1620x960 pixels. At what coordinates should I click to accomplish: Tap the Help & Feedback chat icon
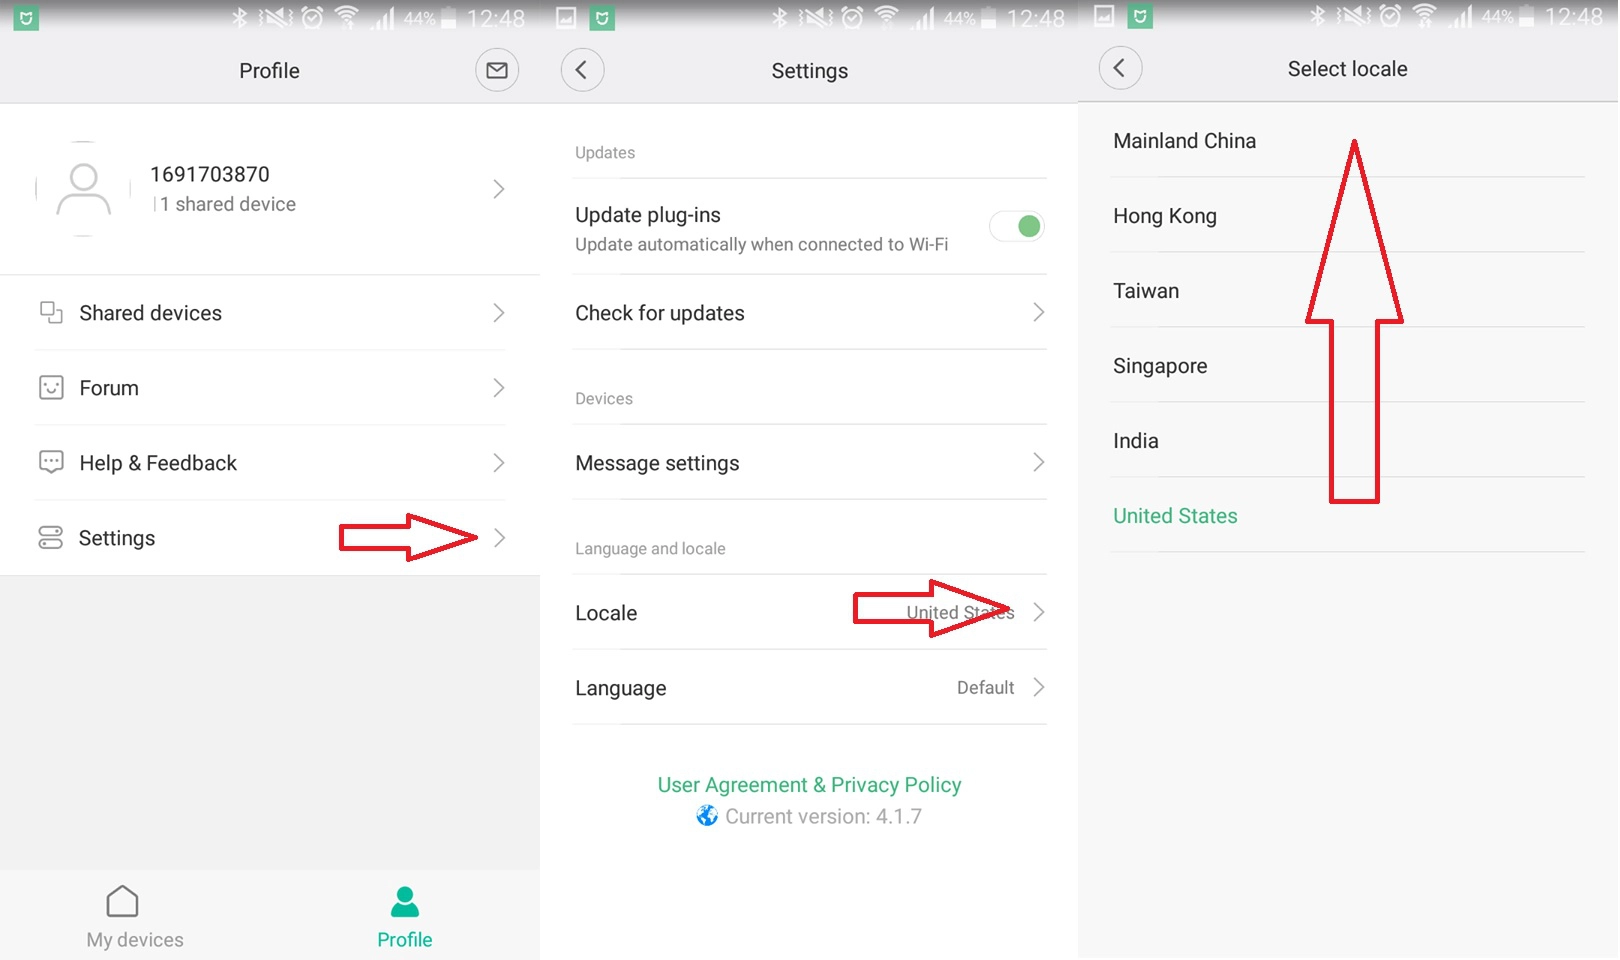coord(51,462)
